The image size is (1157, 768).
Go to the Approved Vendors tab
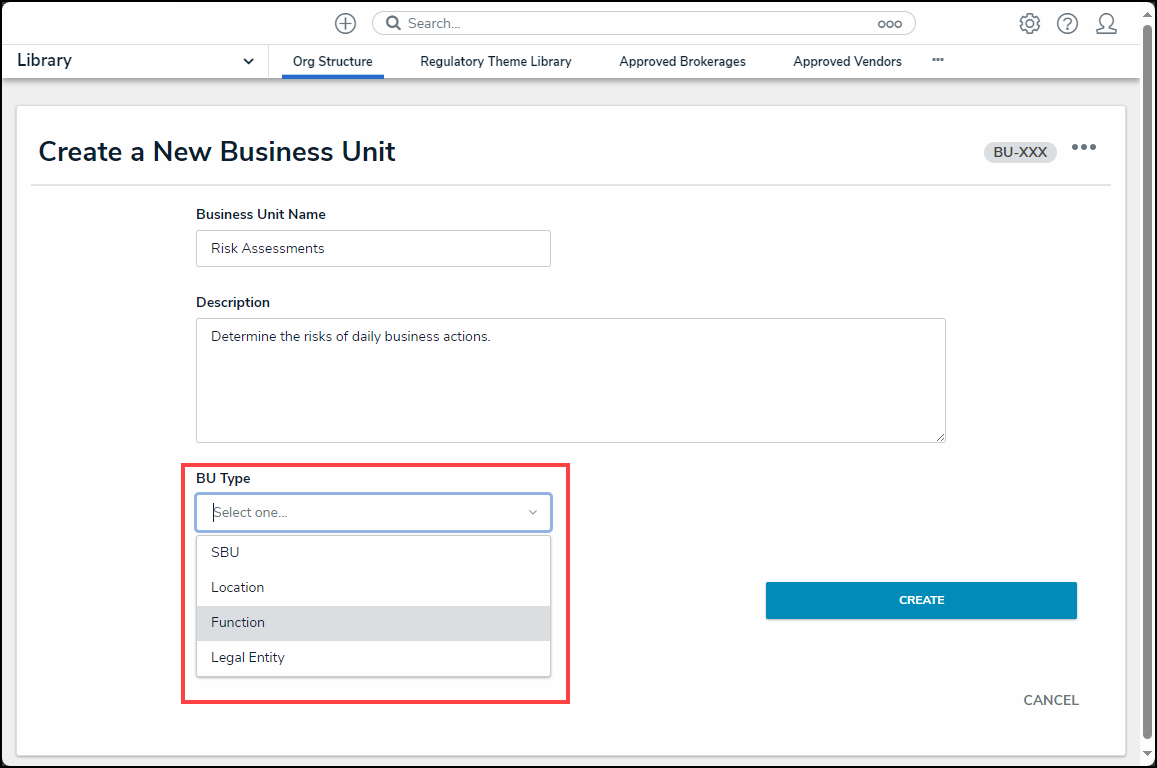pyautogui.click(x=847, y=61)
